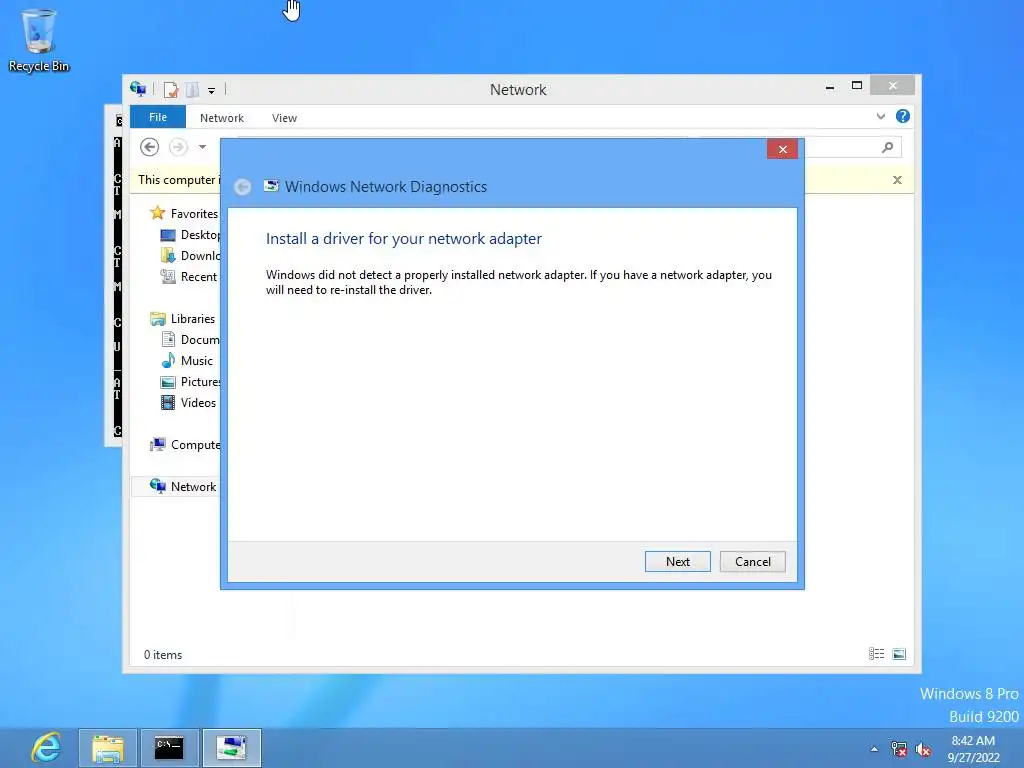Click Next in Windows Network Diagnostics
1024x768 pixels.
click(677, 562)
